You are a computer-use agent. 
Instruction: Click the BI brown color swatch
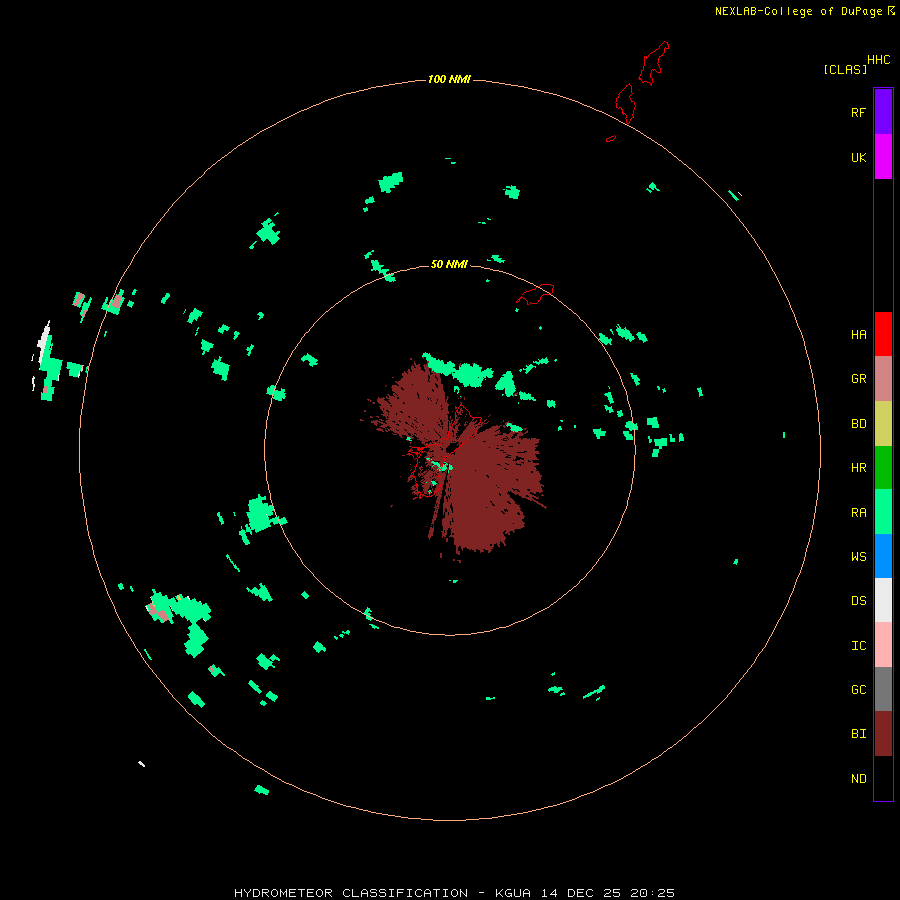point(883,734)
